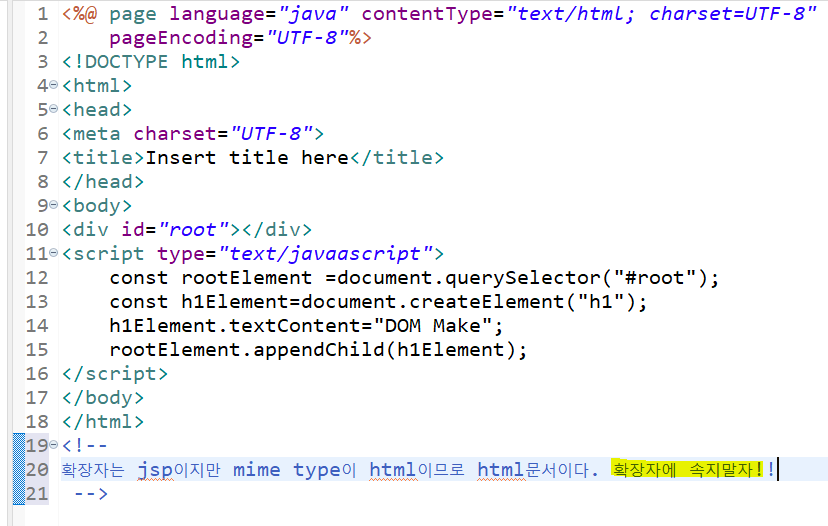
Task: Collapse the comment fold marker on line 19
Action: [54, 445]
